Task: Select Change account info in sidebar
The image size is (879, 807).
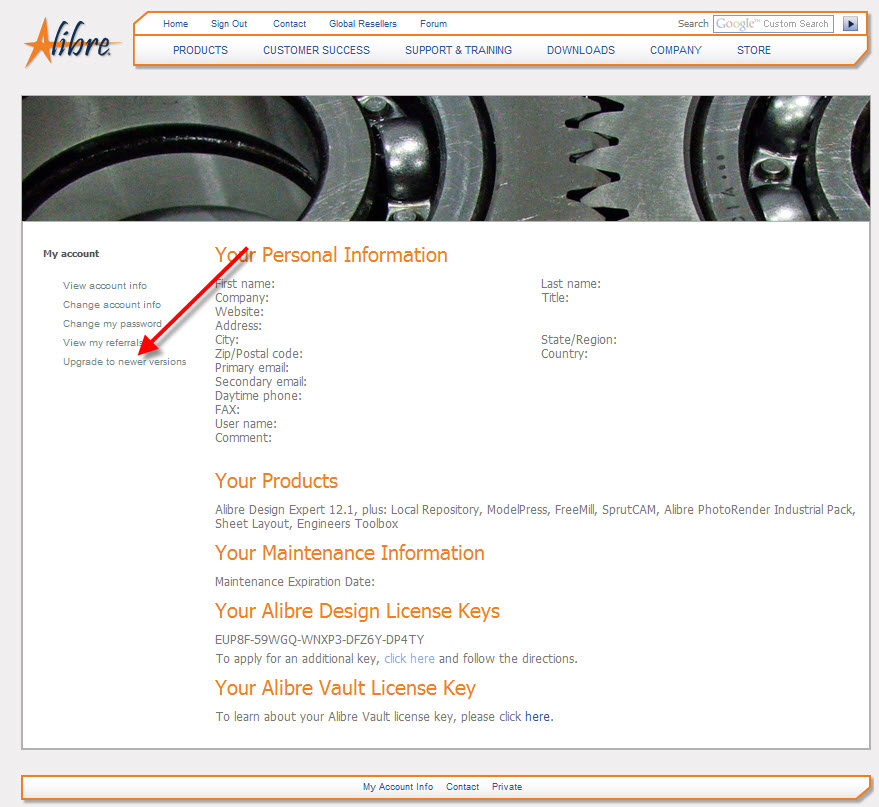Action: tap(112, 305)
